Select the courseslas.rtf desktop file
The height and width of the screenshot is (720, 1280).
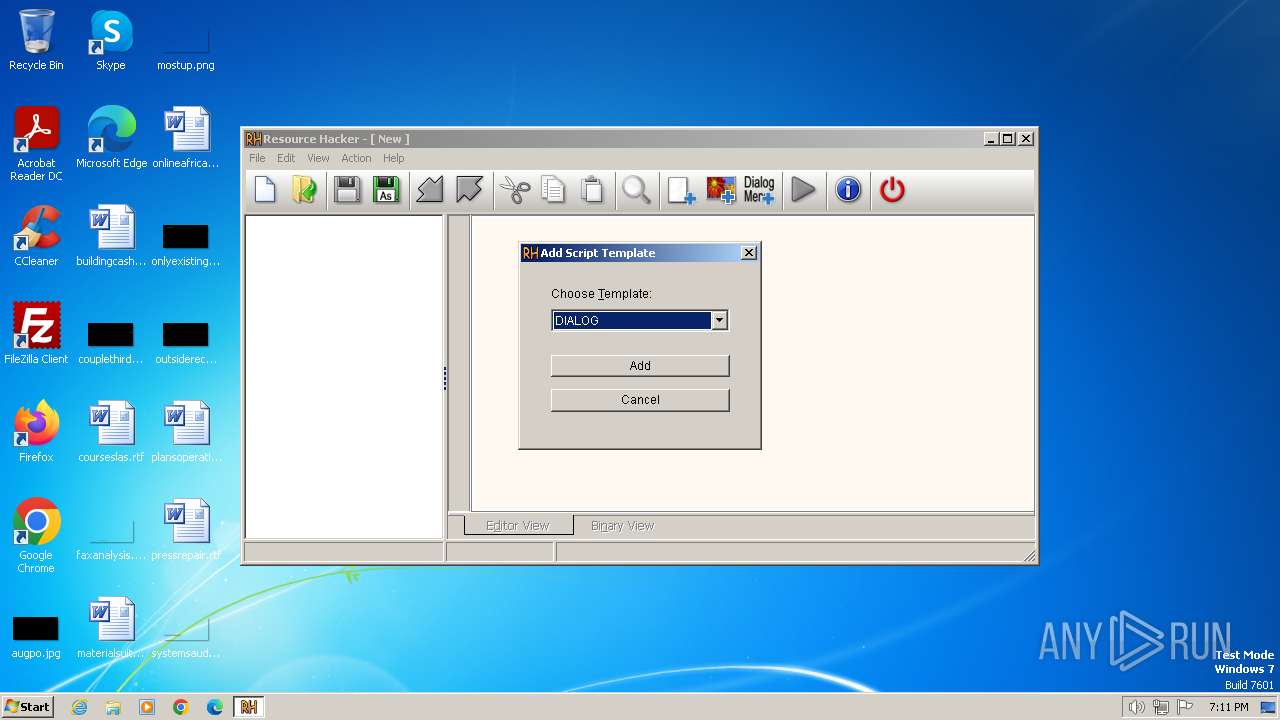111,432
